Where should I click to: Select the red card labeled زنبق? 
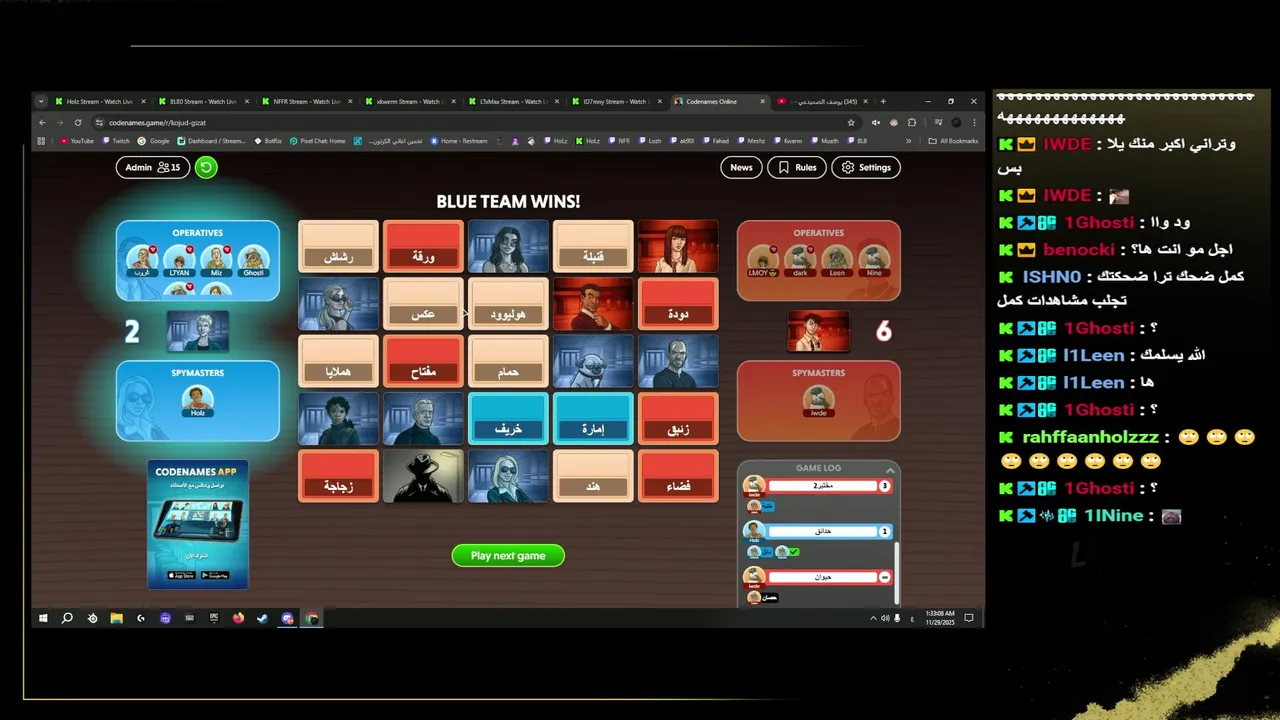(x=679, y=418)
